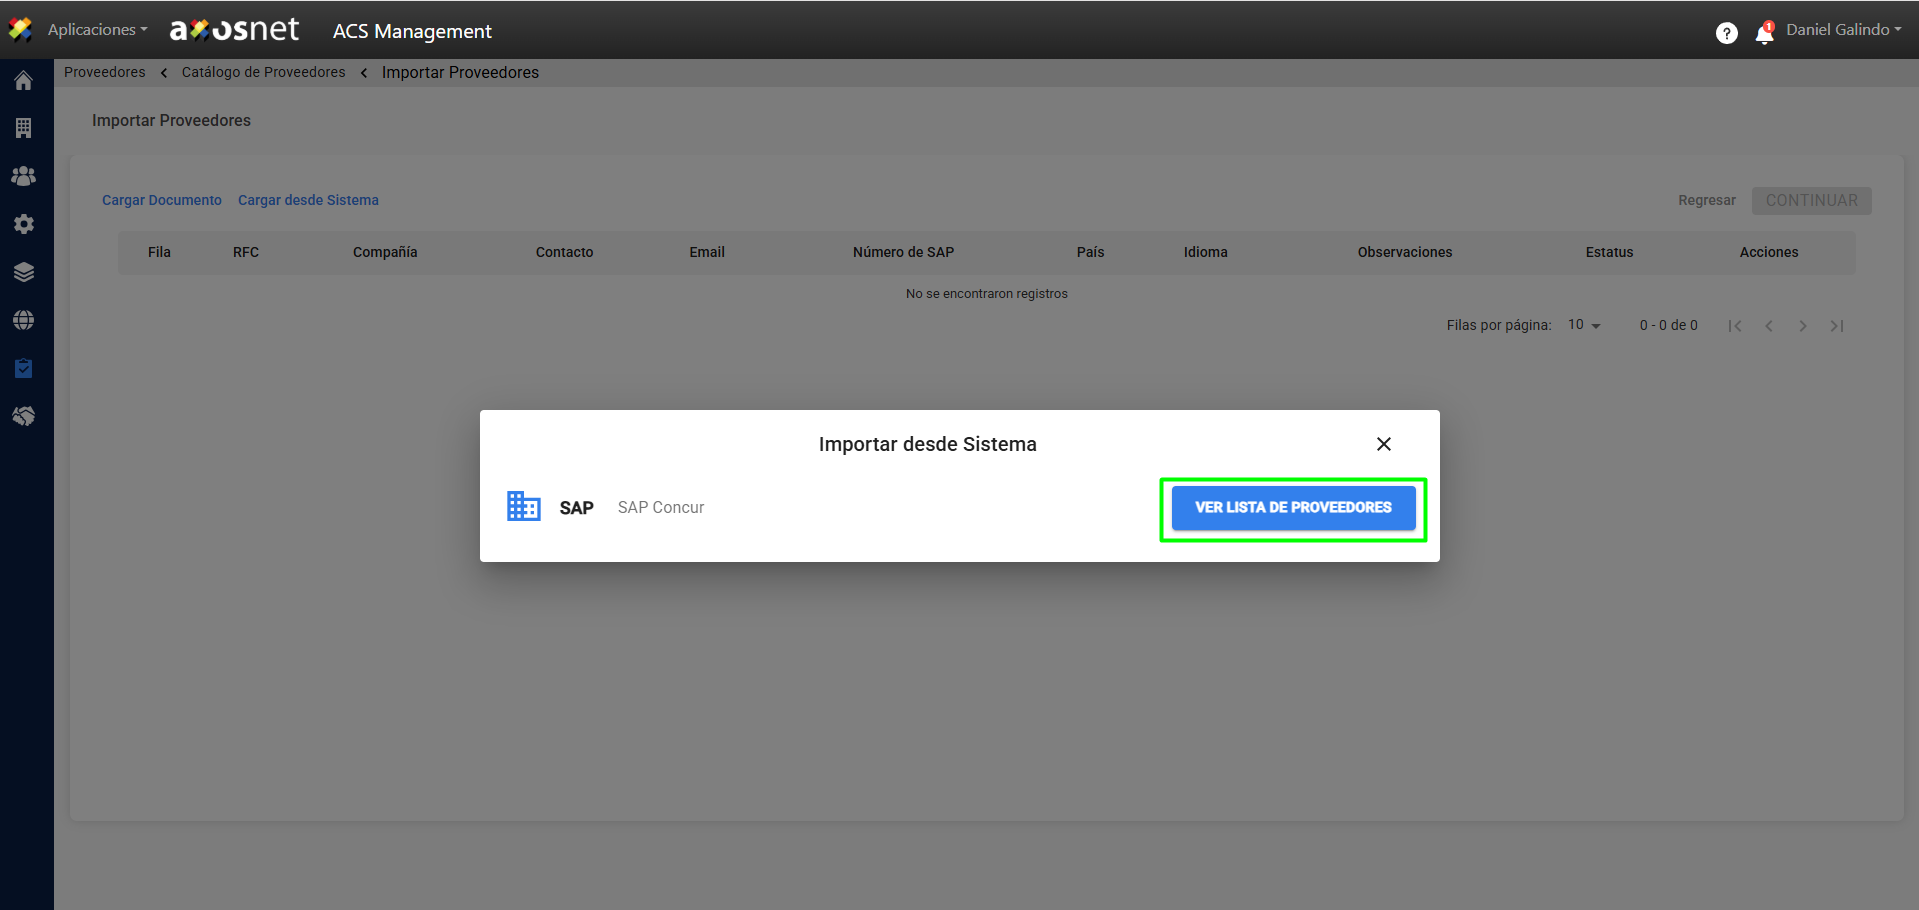Click Ver Lista de Proveedores button

[1293, 508]
